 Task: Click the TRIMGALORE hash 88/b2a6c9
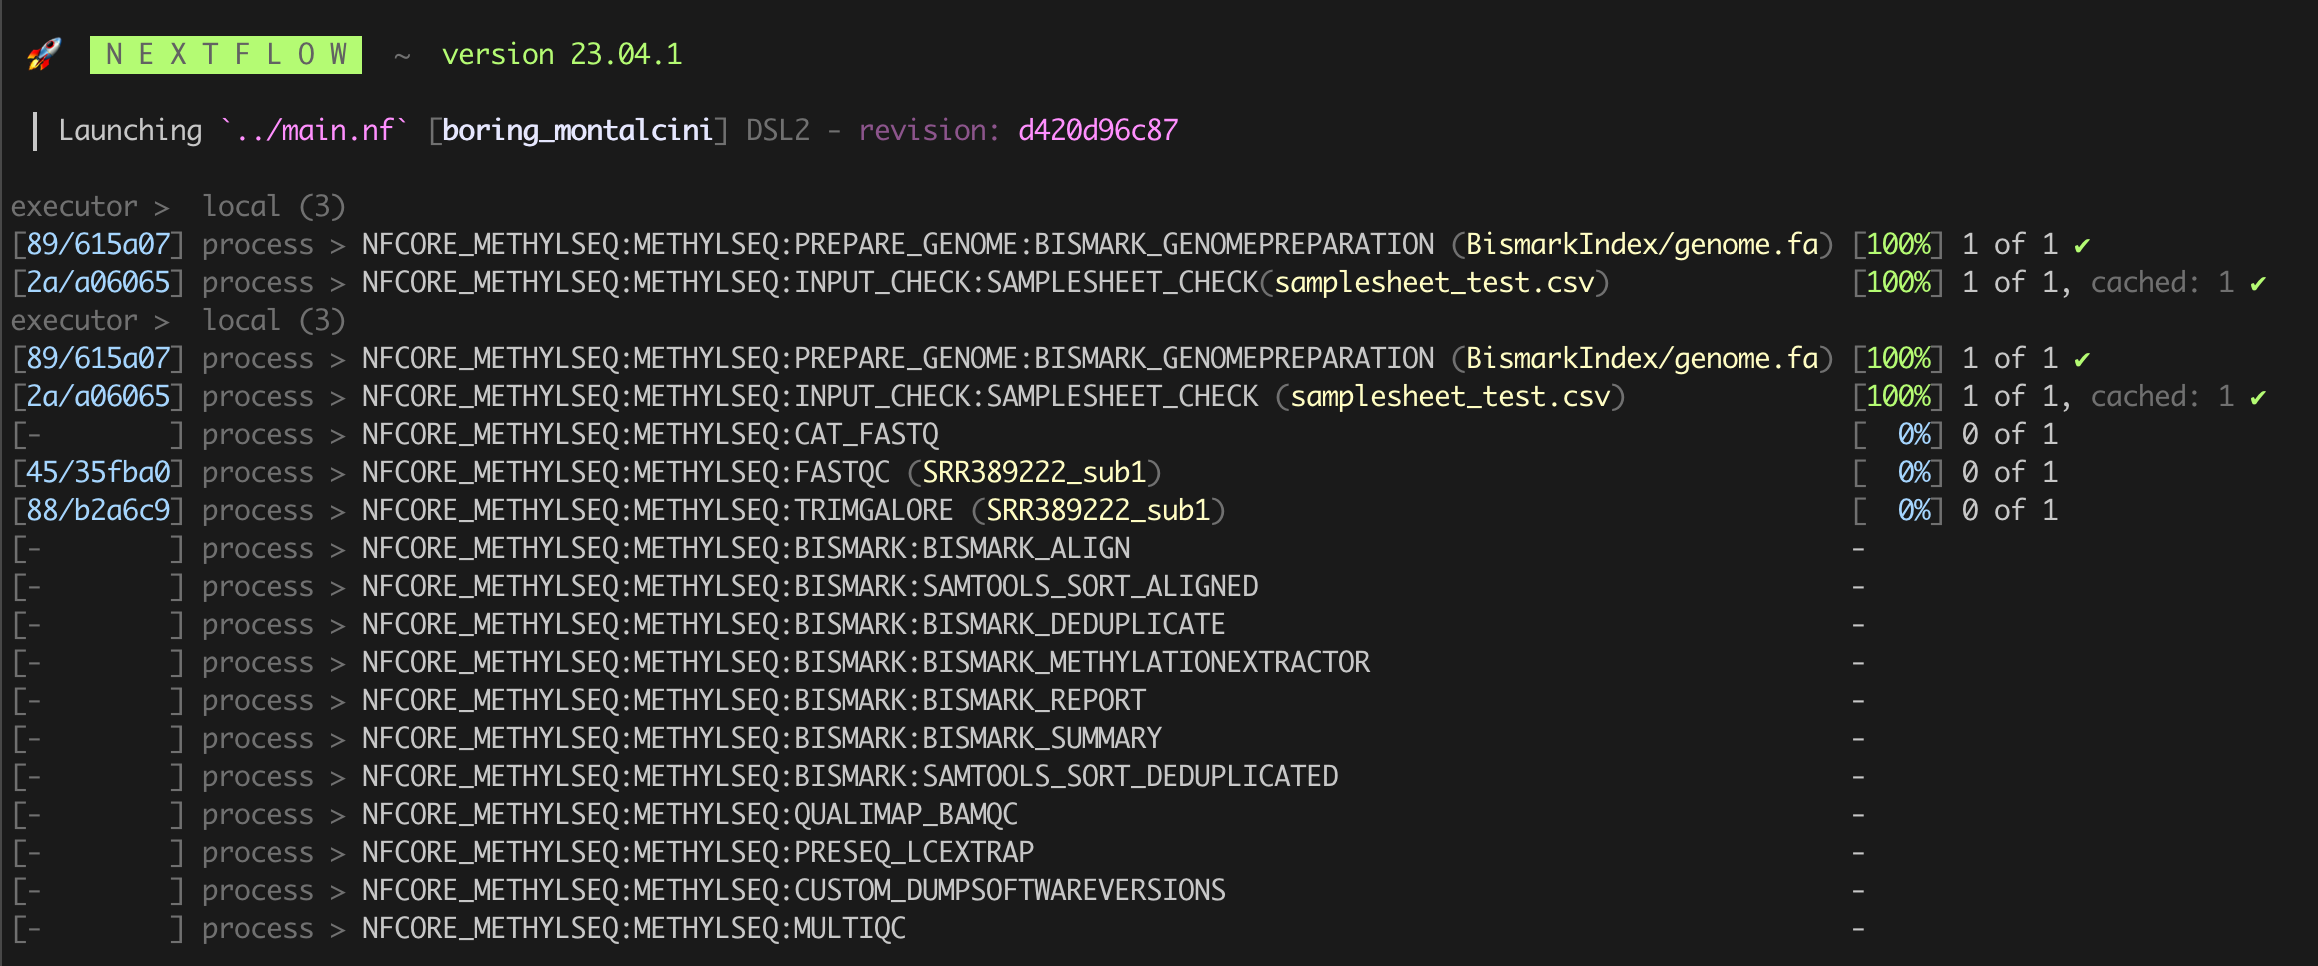click(98, 509)
